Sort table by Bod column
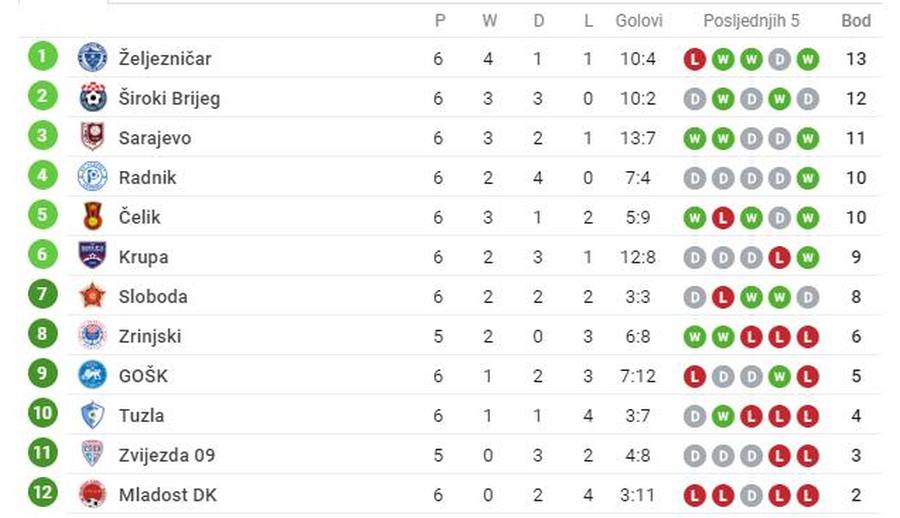900x518 pixels. click(x=855, y=20)
